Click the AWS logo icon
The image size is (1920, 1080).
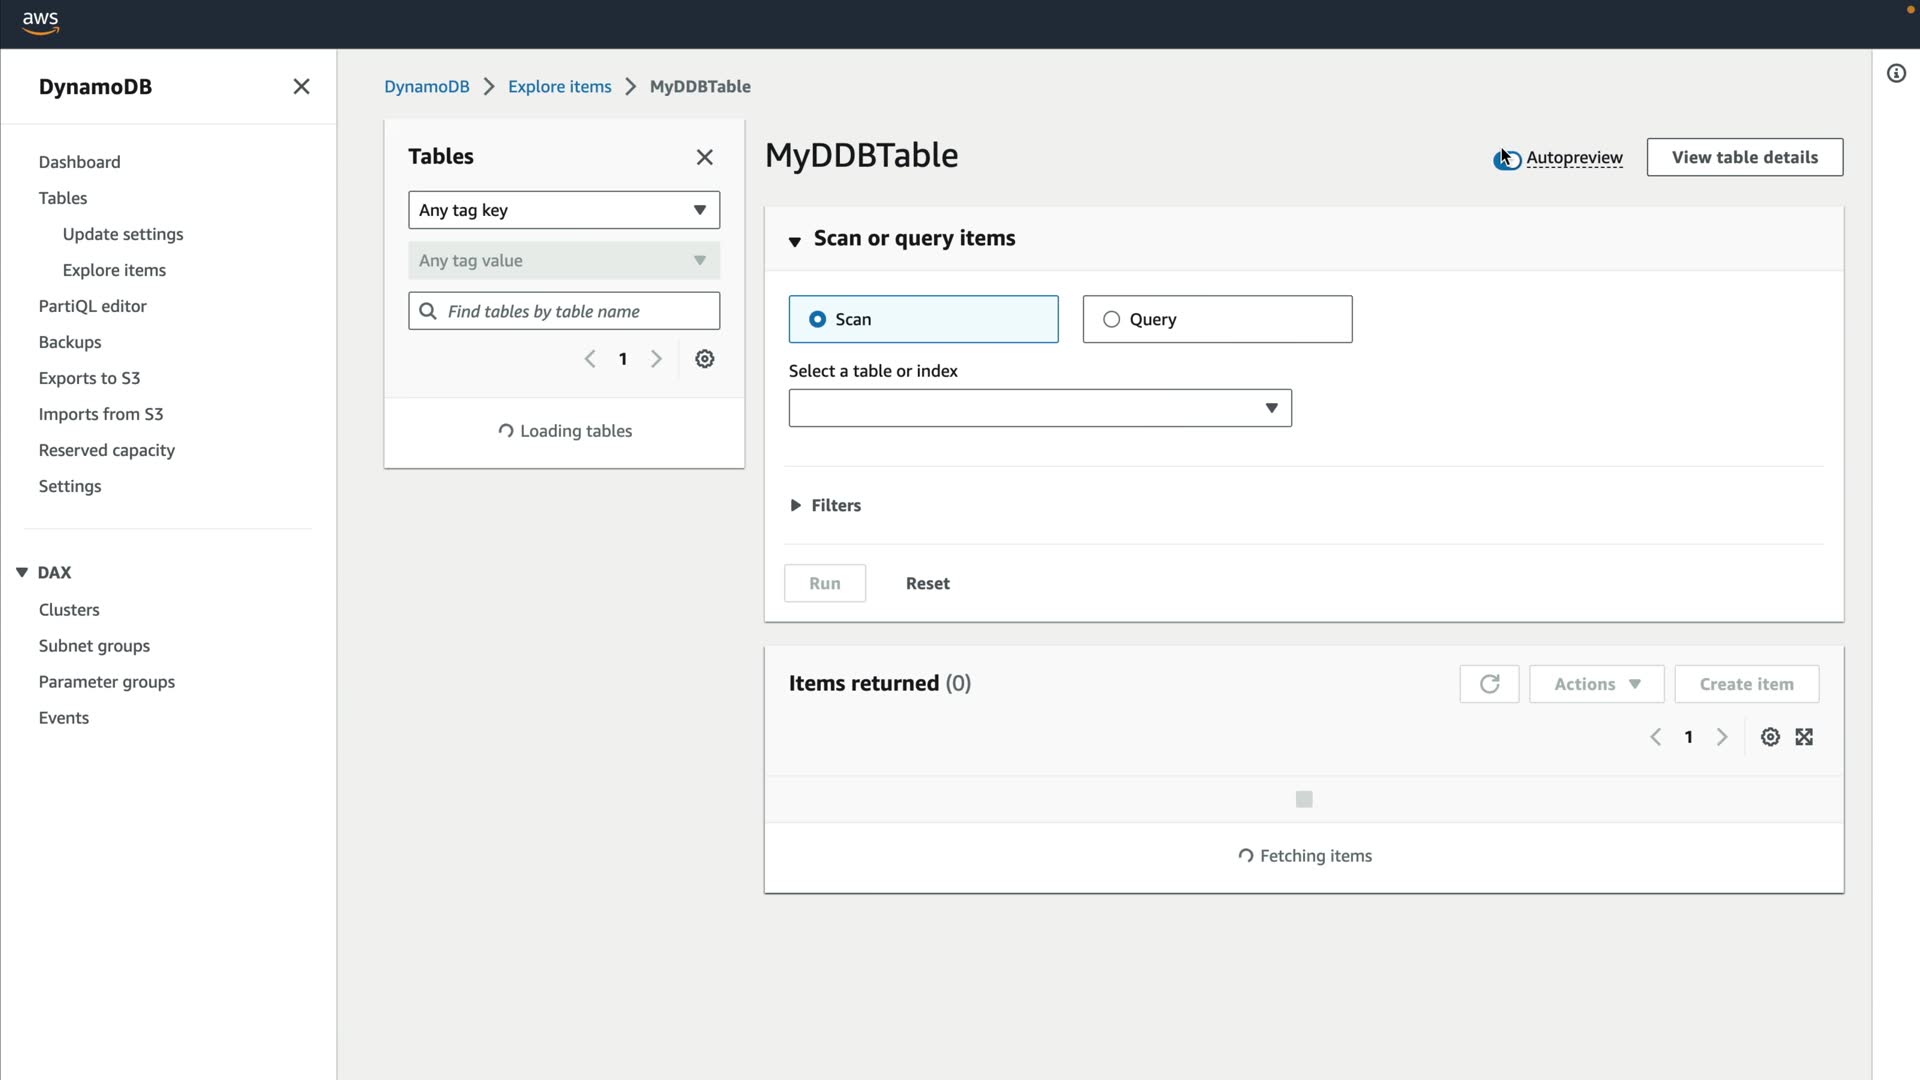[40, 22]
